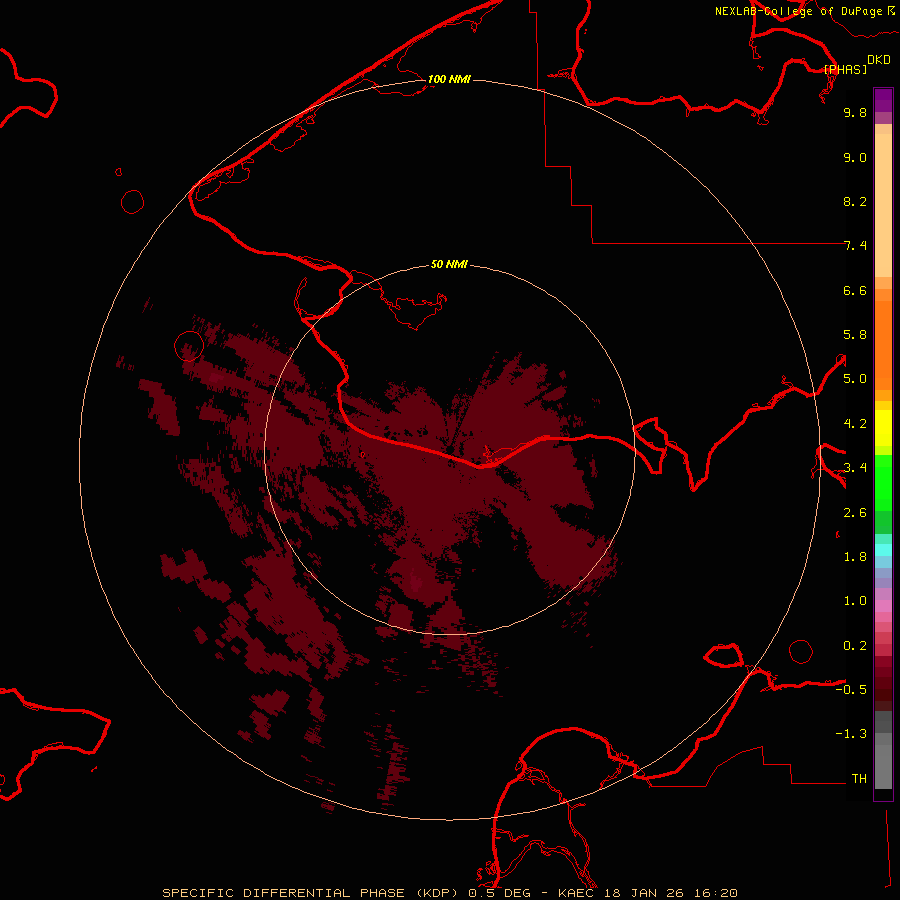Click the 2.6 legend value

(x=855, y=513)
